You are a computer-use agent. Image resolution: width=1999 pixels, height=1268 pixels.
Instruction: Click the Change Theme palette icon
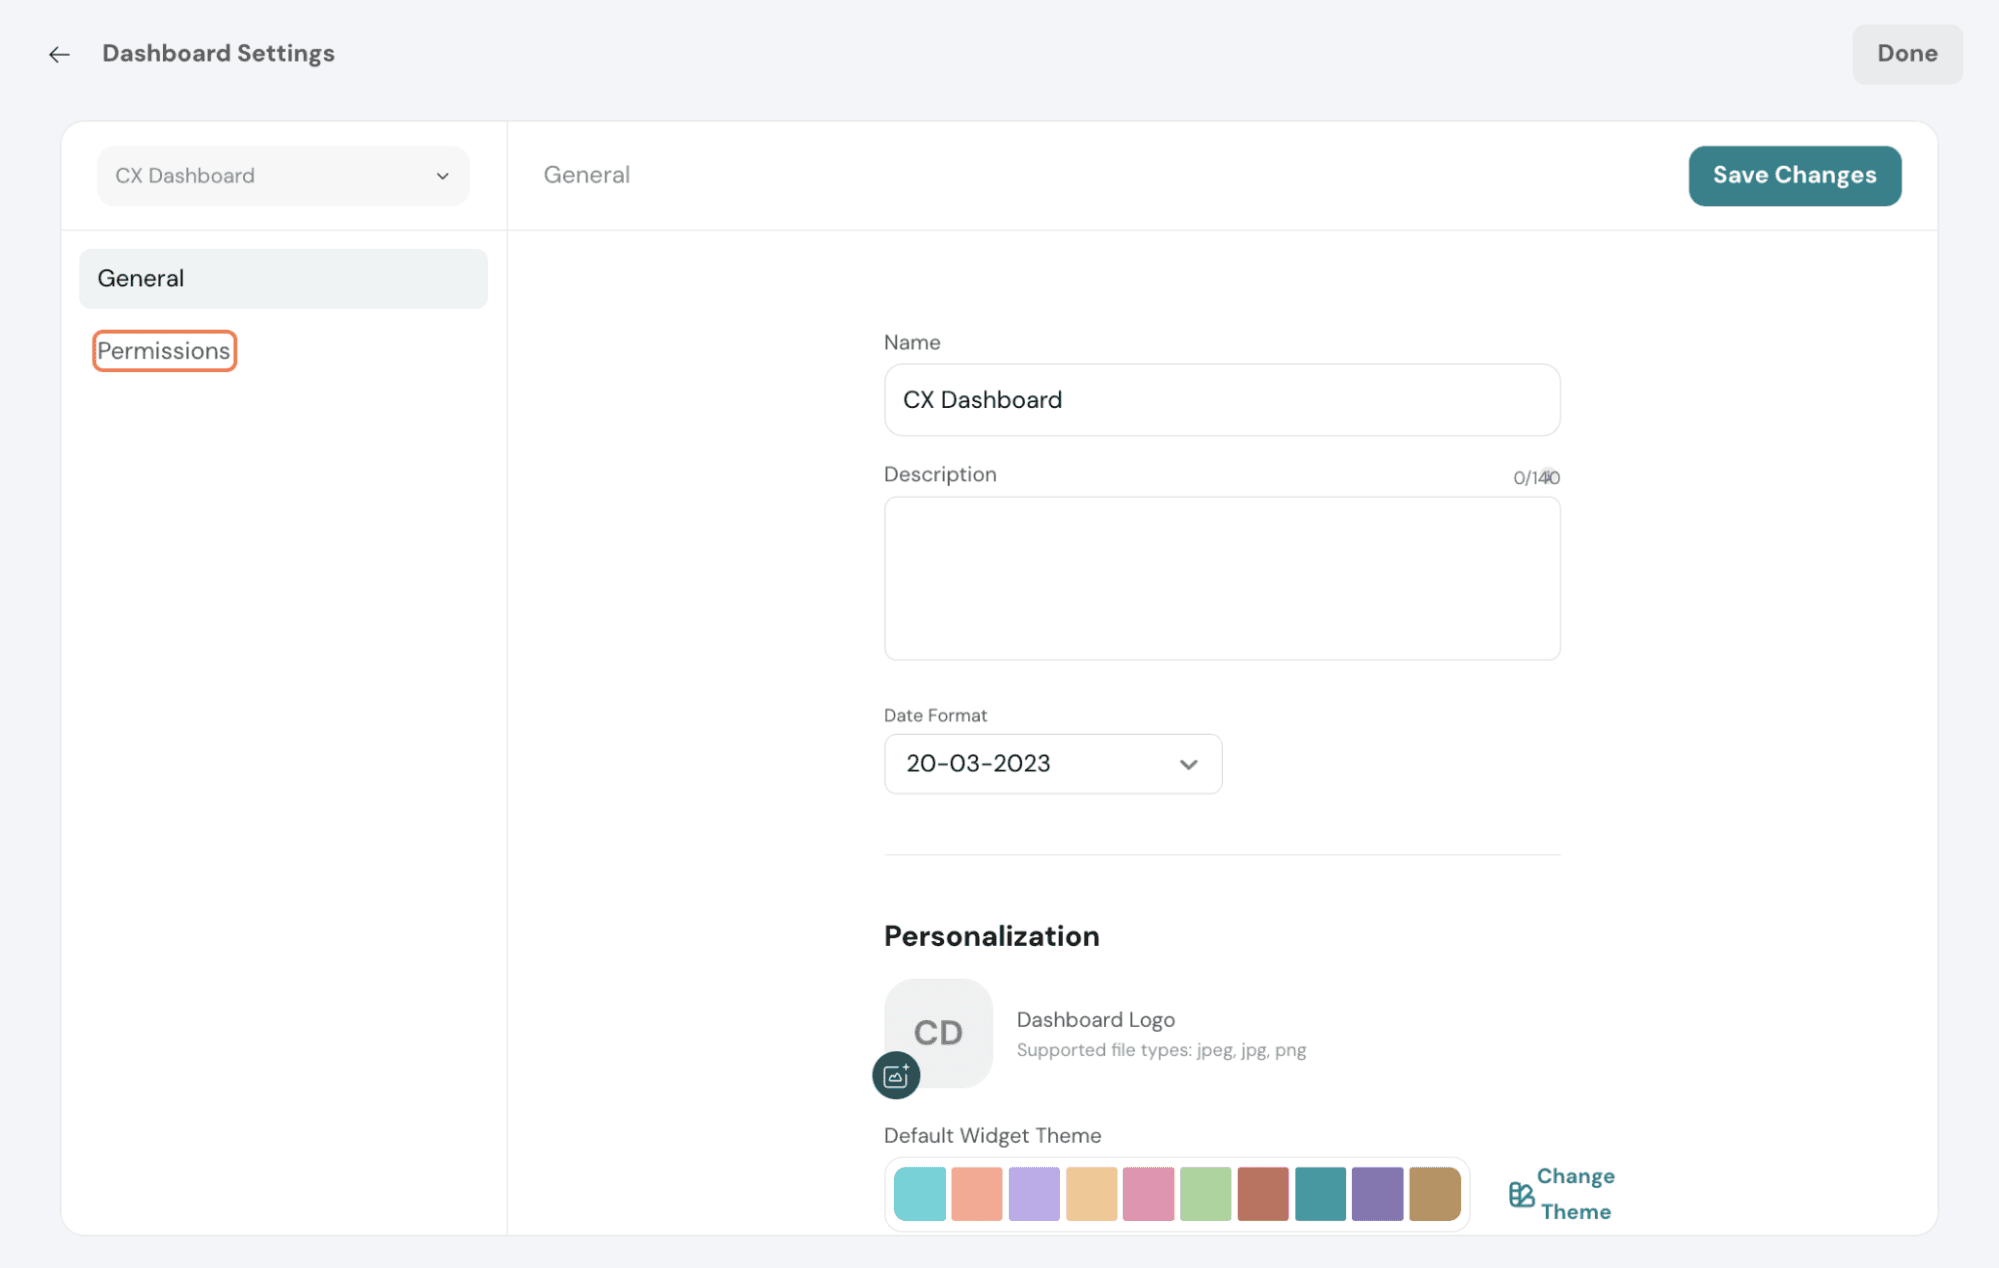coord(1521,1193)
